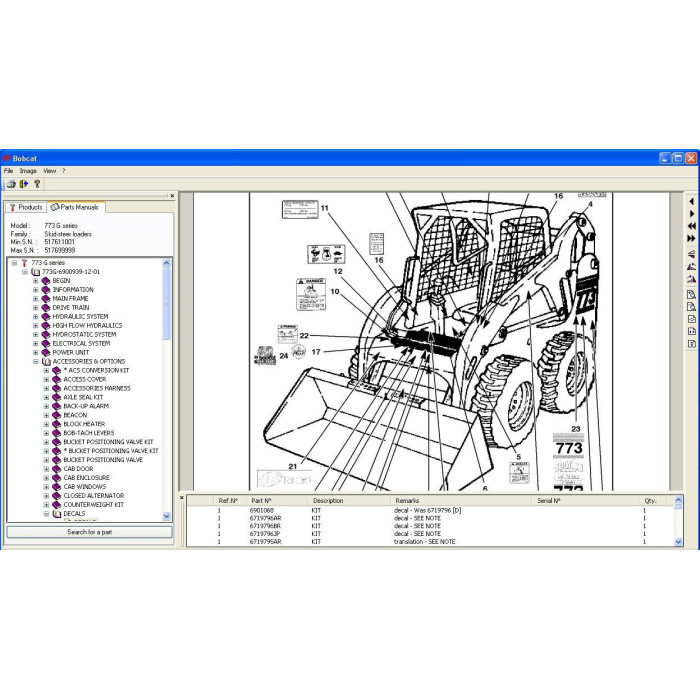Go to the previous page with the single left arrow

click(691, 202)
